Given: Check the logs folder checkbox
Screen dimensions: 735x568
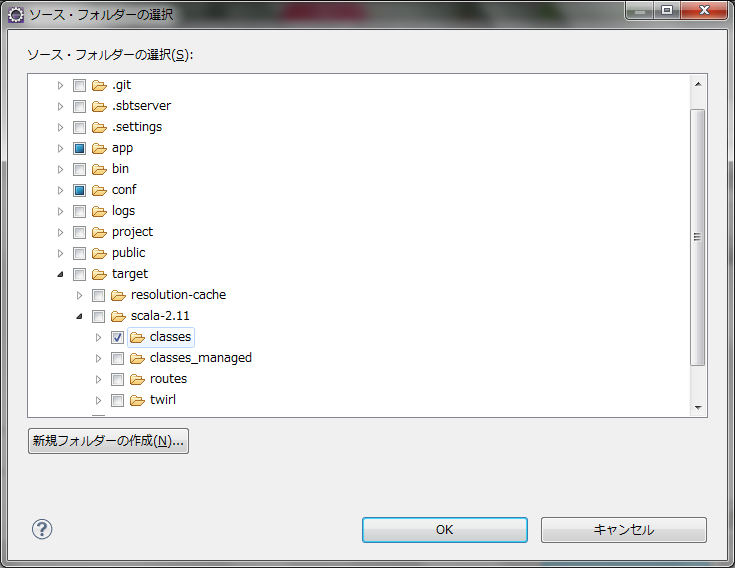Looking at the screenshot, I should pyautogui.click(x=79, y=211).
